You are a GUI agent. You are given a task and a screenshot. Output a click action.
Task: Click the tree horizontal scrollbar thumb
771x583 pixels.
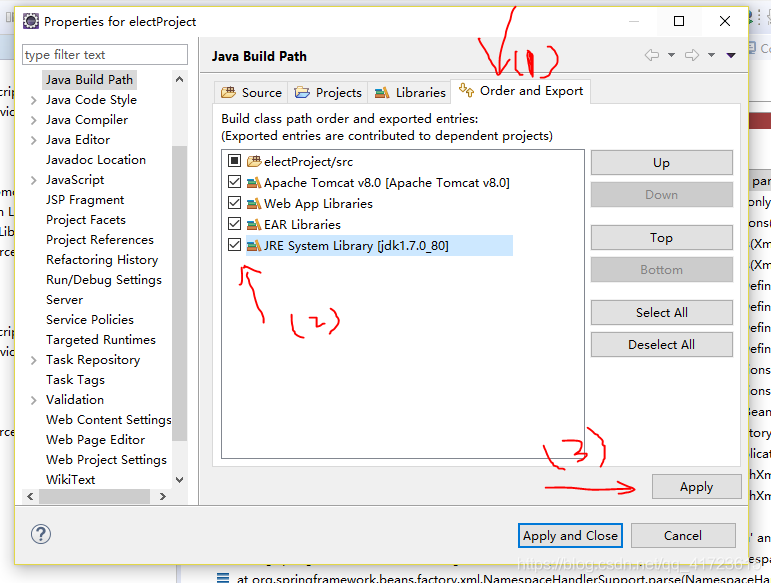(94, 496)
